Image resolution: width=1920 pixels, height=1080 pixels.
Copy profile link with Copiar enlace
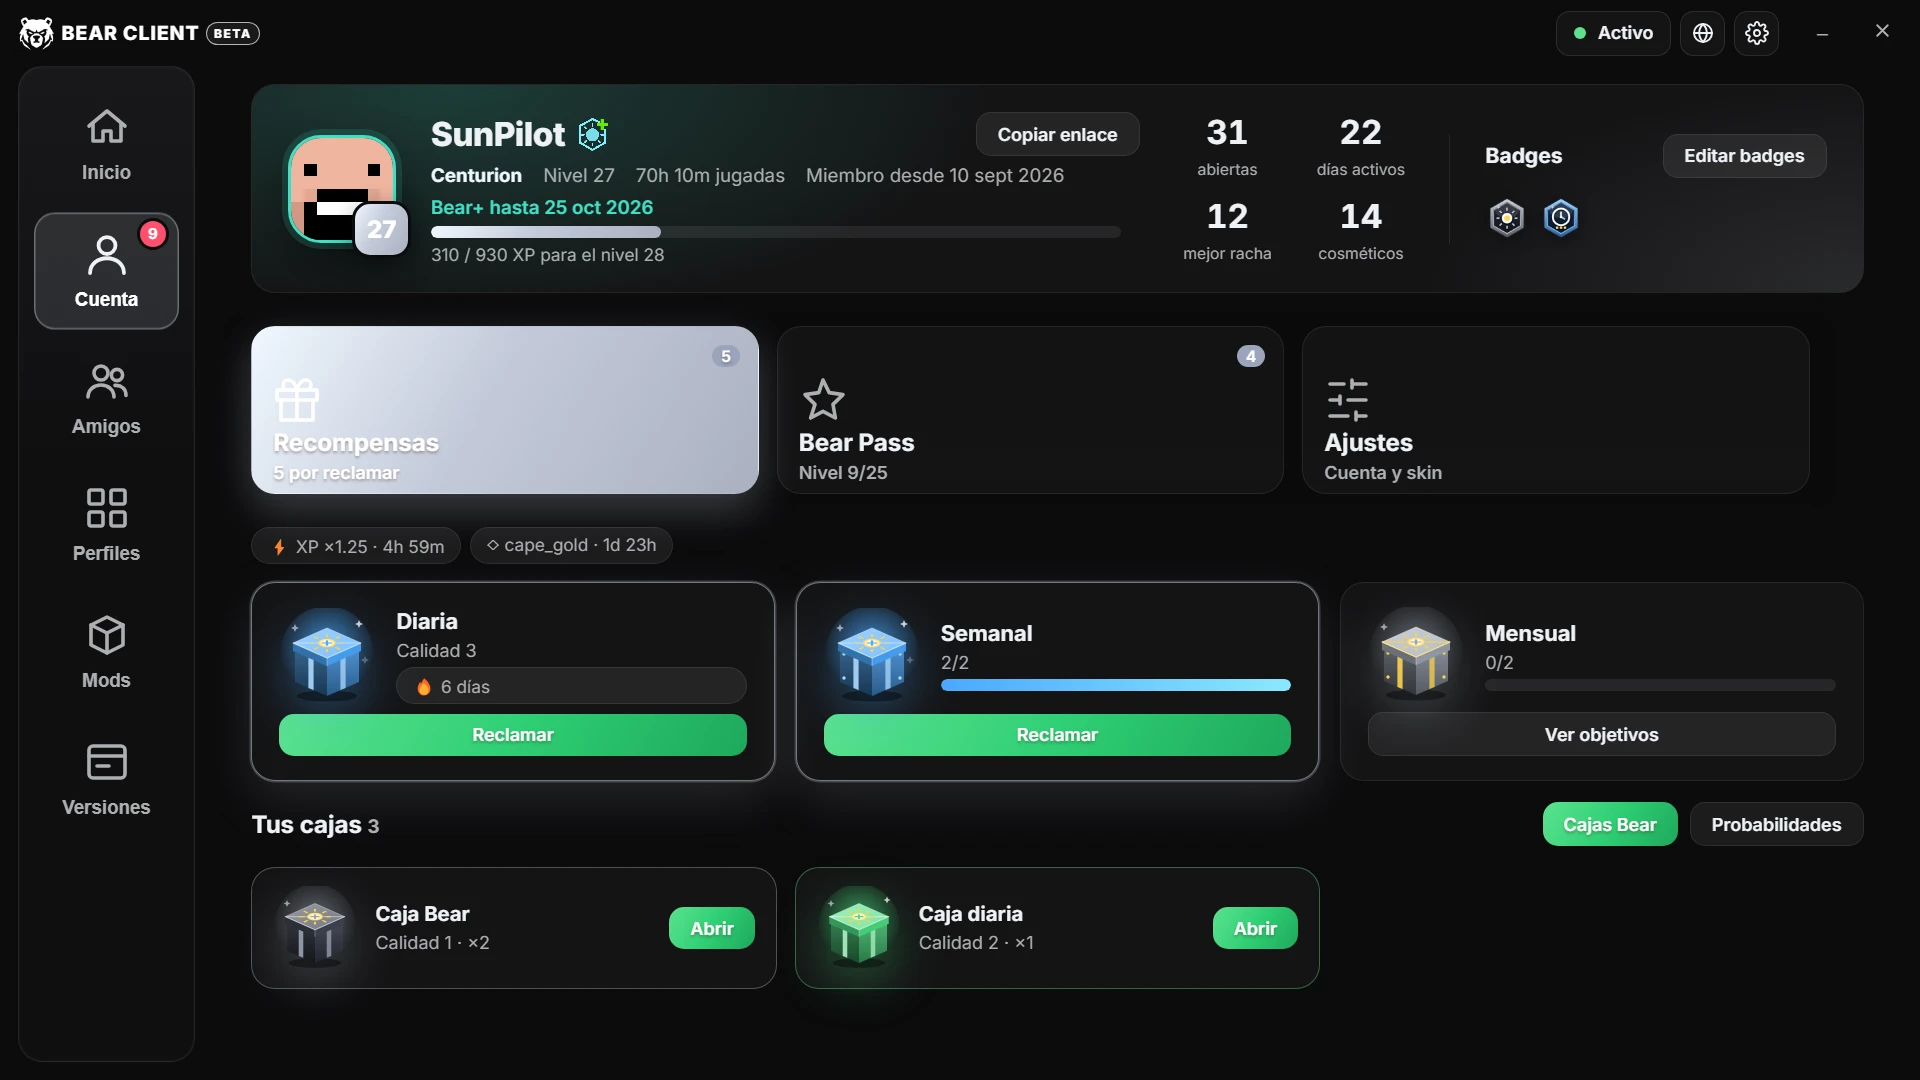[1057, 134]
